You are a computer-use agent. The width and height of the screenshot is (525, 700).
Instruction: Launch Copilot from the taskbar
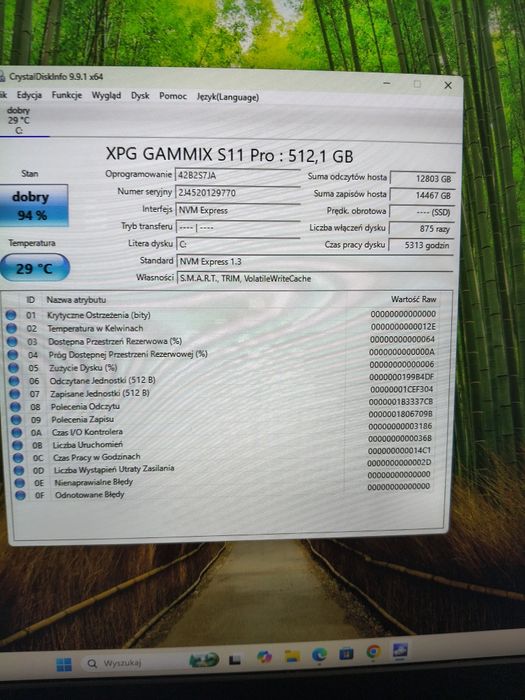(264, 658)
